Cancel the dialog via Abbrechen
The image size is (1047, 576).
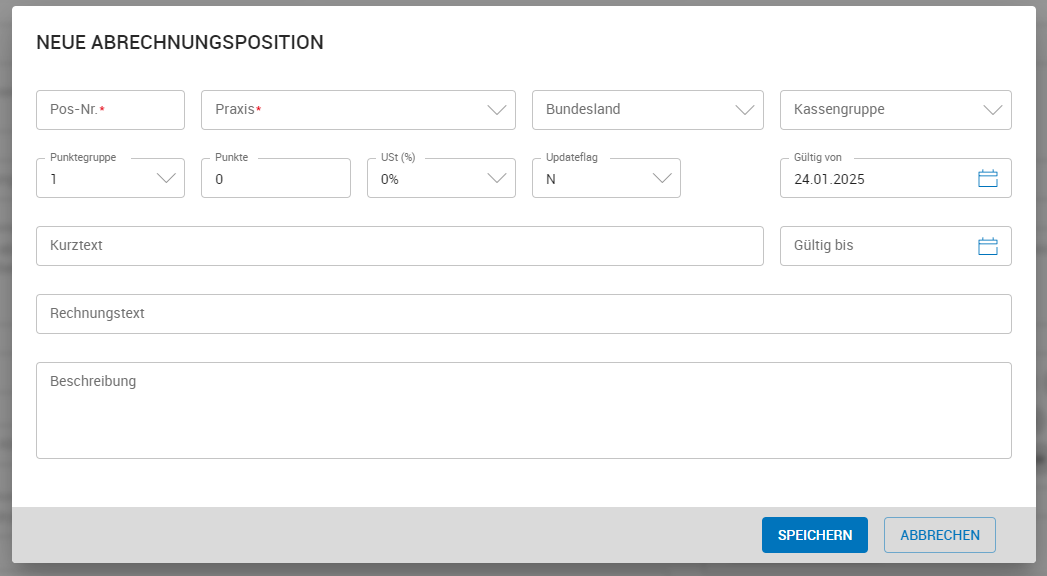pyautogui.click(x=939, y=535)
